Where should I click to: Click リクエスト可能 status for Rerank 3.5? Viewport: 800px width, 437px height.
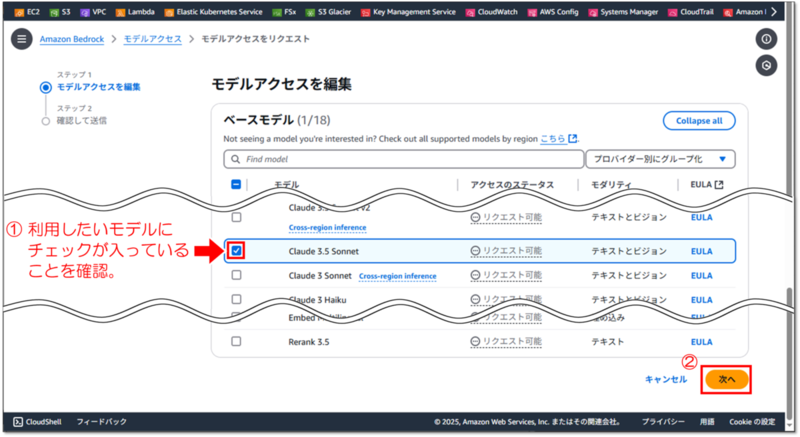[506, 342]
